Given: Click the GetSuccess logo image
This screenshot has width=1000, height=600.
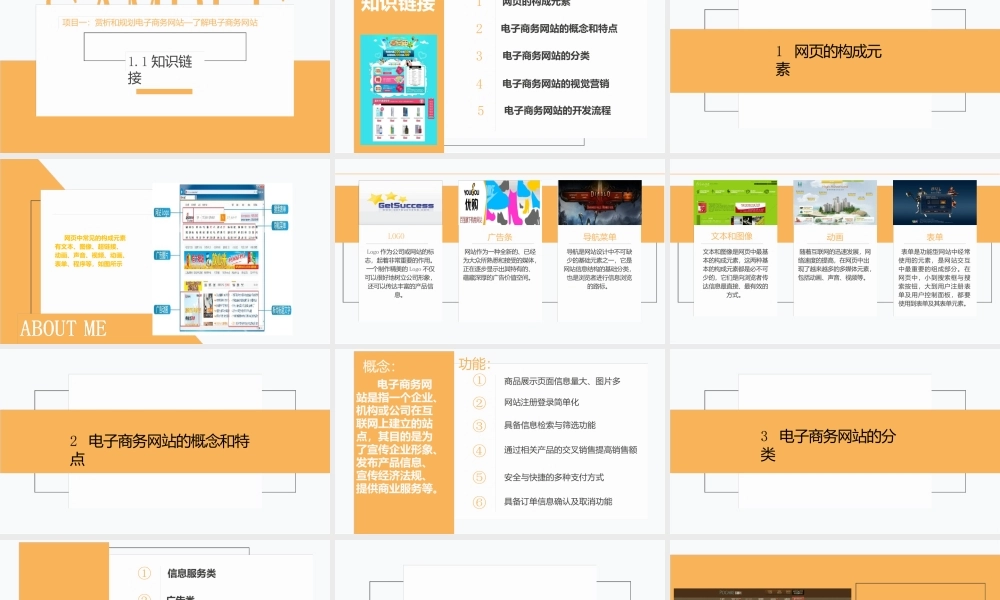Looking at the screenshot, I should [401, 203].
